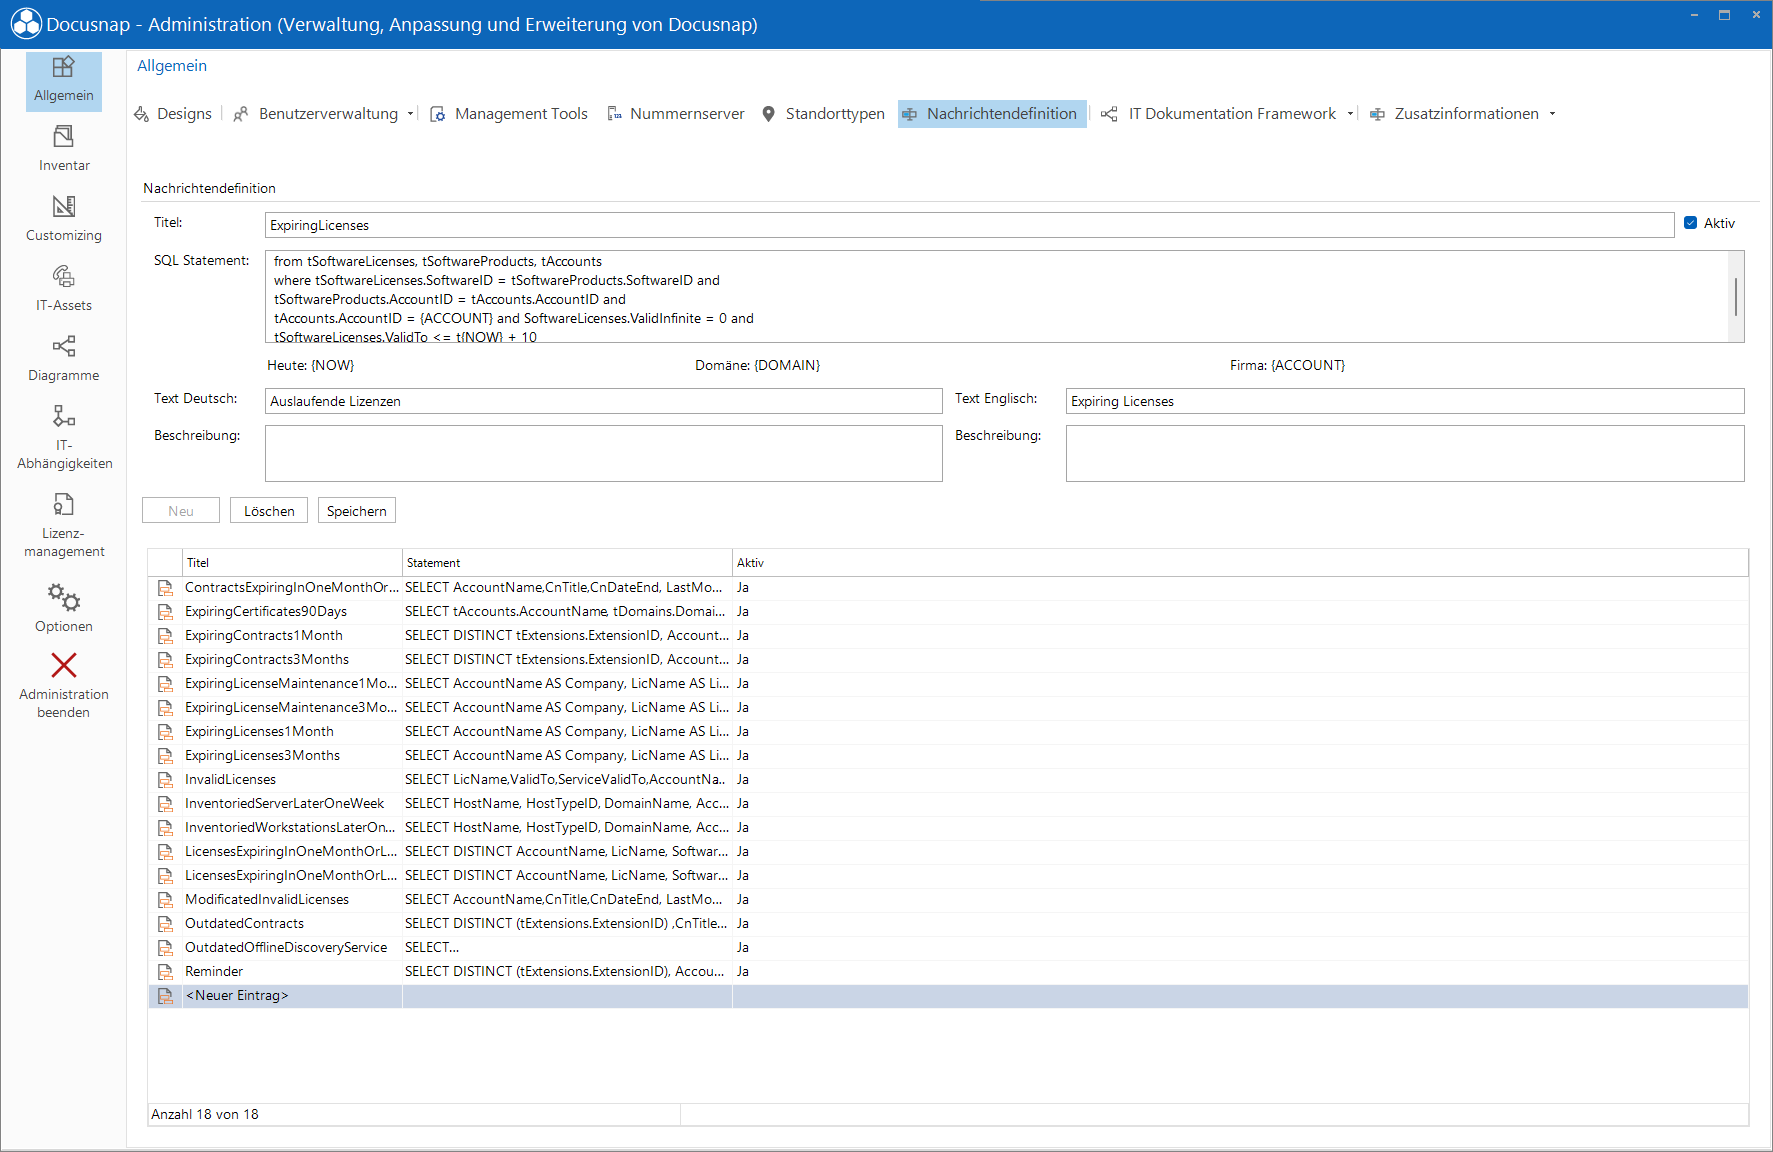Open the Zusatzinformationen menu item

(1466, 114)
